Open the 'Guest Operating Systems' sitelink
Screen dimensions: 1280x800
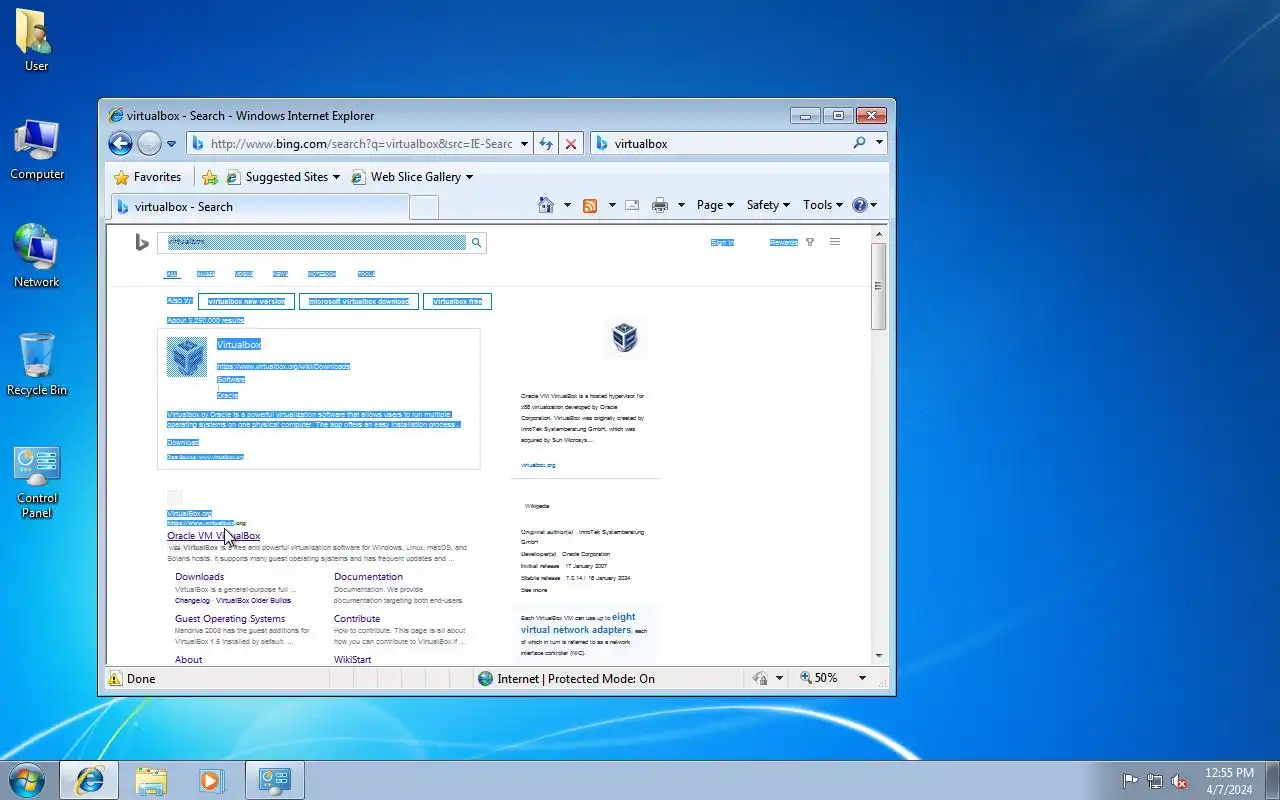coord(230,619)
